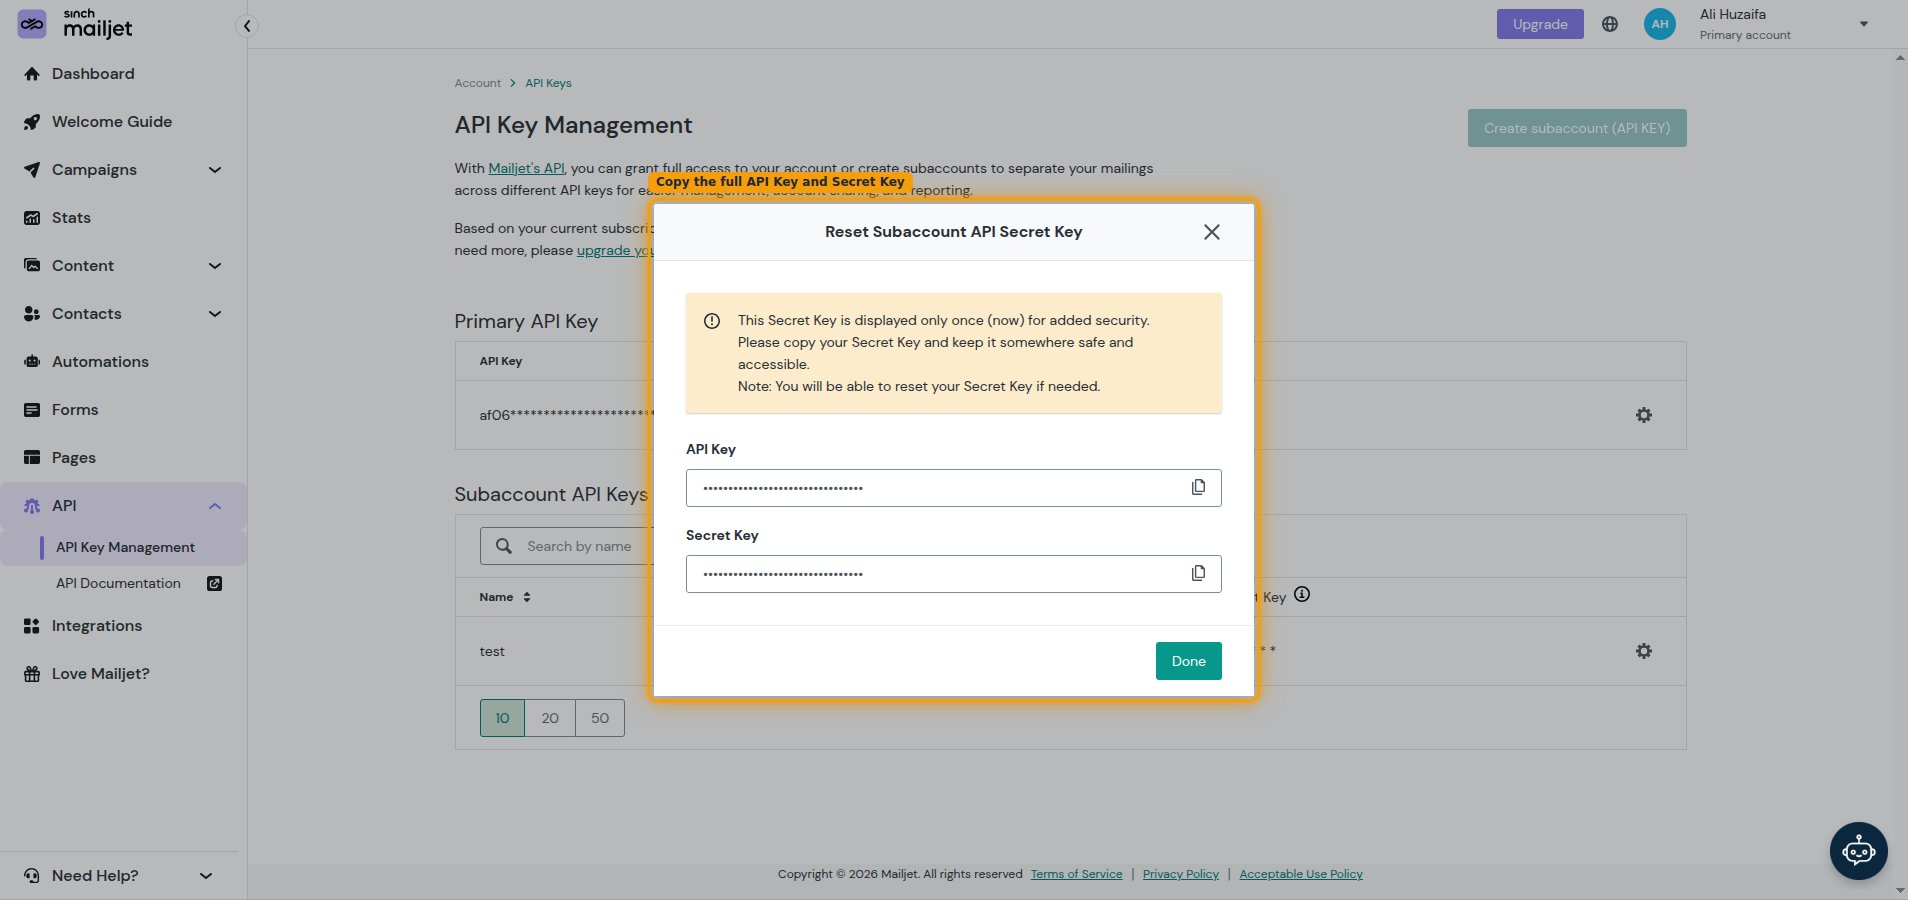Image resolution: width=1908 pixels, height=900 pixels.
Task: Click the AH user avatar
Action: [1659, 24]
